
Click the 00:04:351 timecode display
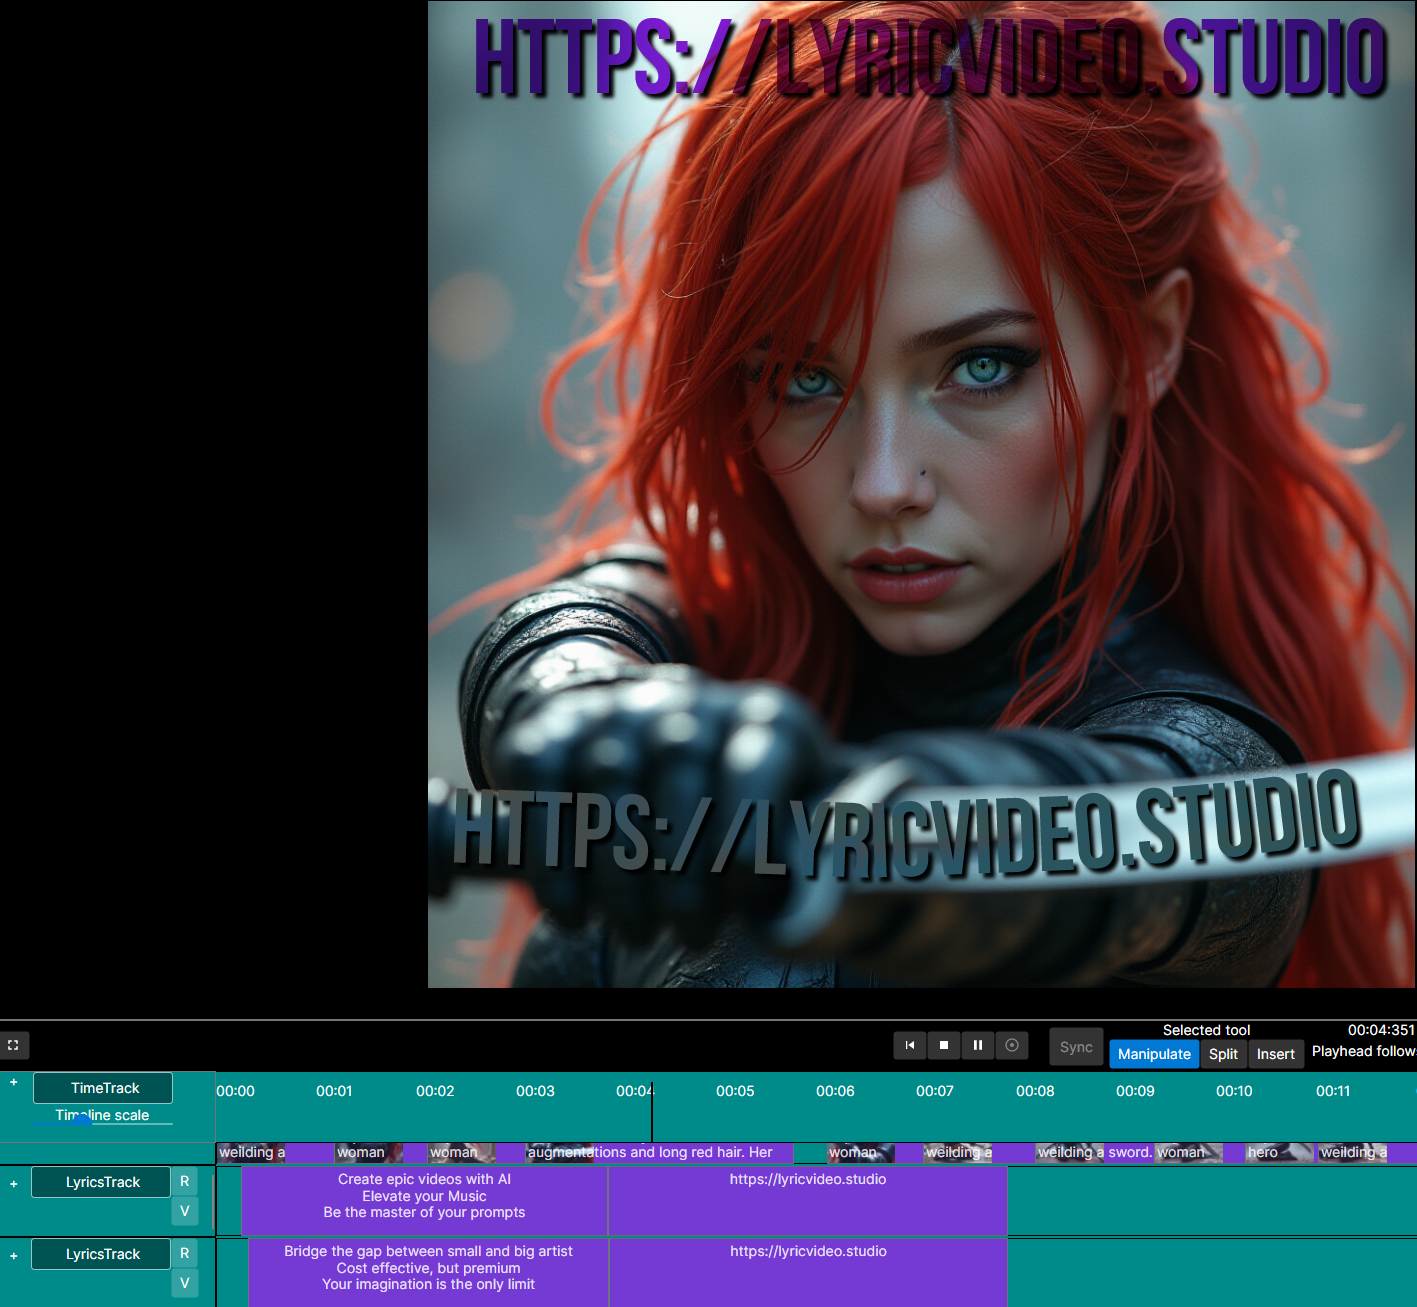pos(1381,1030)
